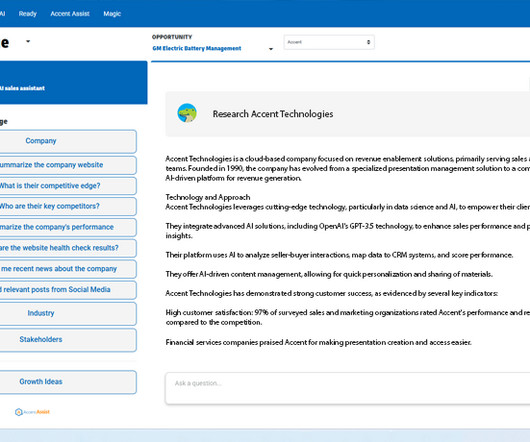The width and height of the screenshot is (530, 442).
Task: Click the OPPORTUNITY label
Action: pos(172,37)
